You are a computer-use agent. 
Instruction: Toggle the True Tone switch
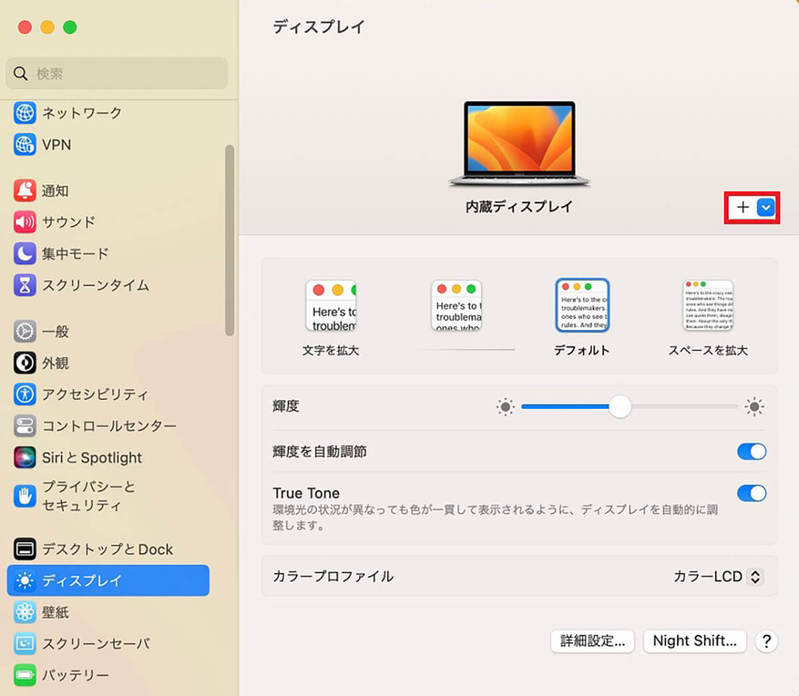coord(752,493)
